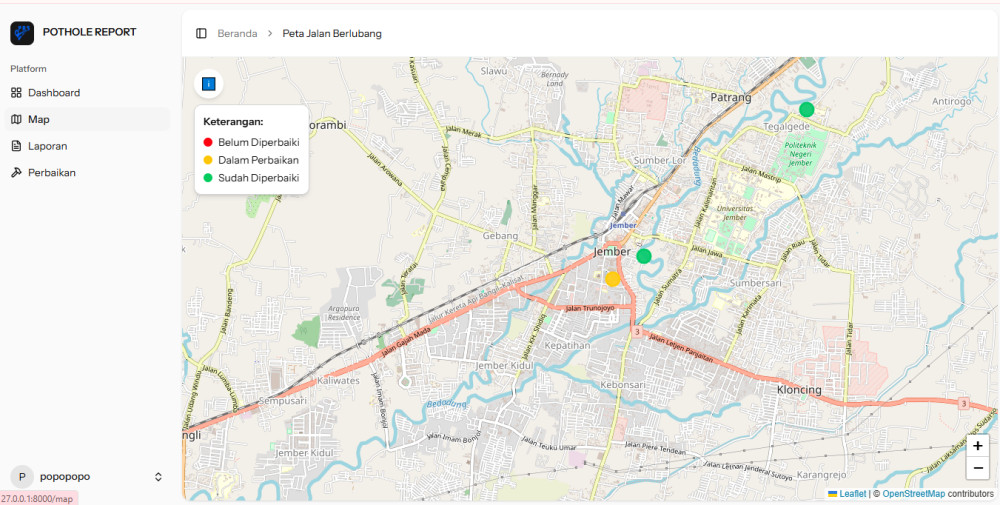Click the Pothole Report logo icon

point(22,33)
